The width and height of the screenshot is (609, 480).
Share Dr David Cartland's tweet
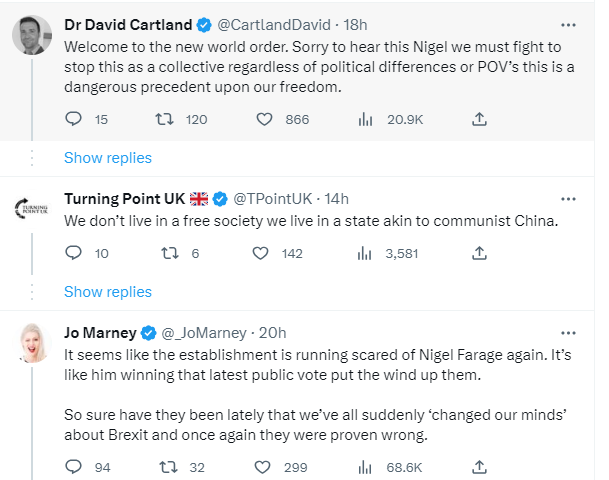pos(479,119)
